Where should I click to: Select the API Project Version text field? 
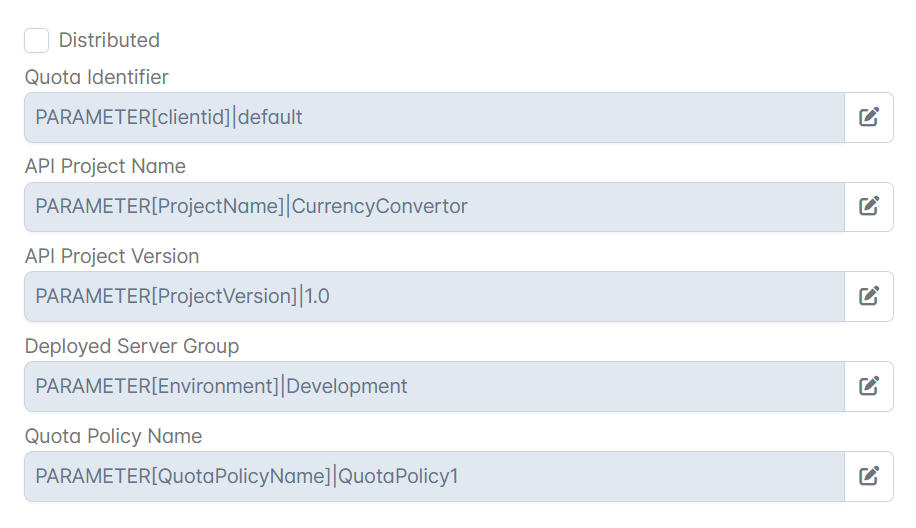(x=435, y=296)
